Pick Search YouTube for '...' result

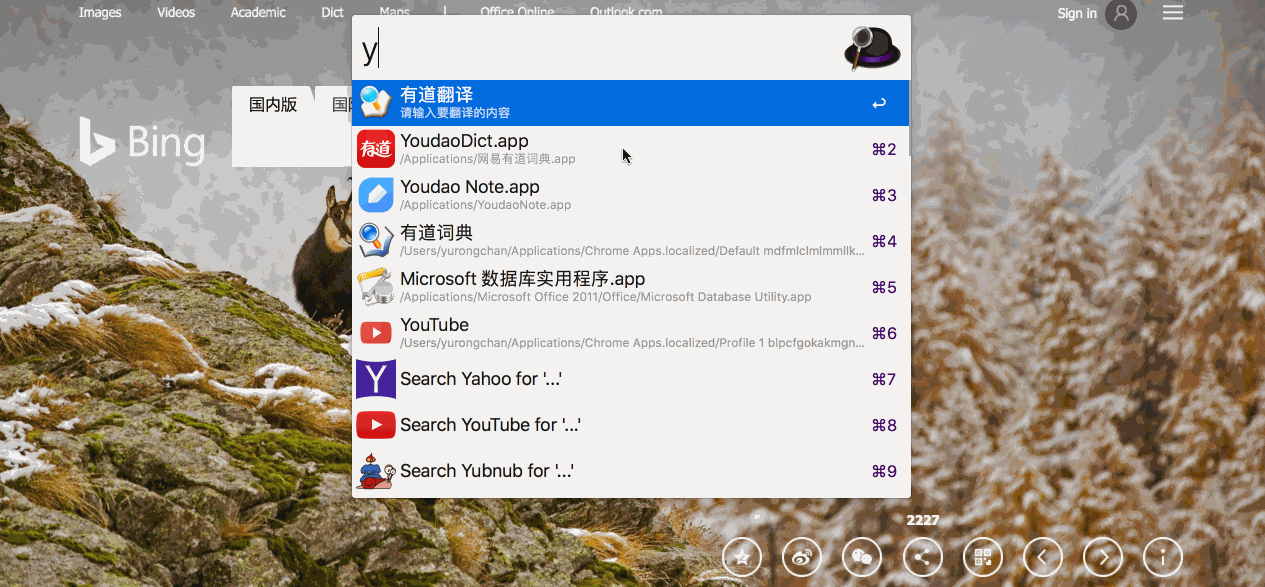(x=631, y=425)
